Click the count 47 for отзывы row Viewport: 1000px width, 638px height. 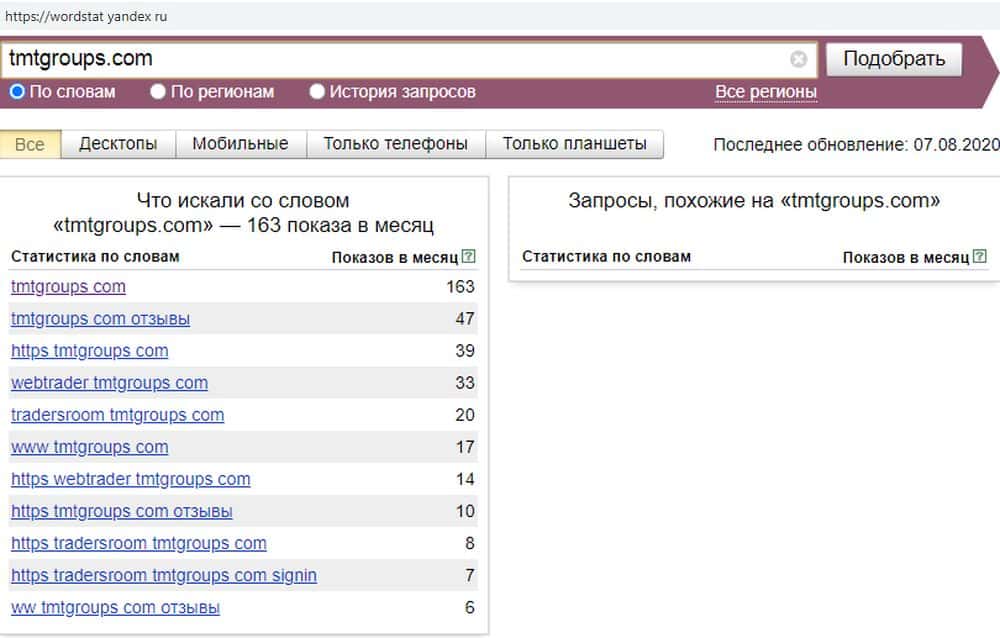pos(465,318)
